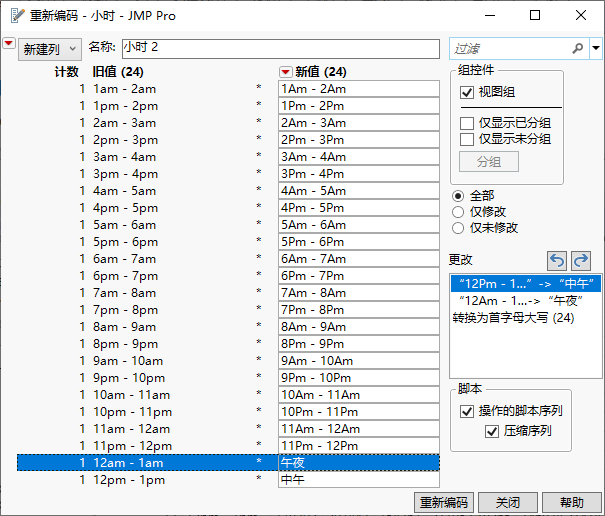Edit the new value field 1Am - 2Am
Screen dimensions: 605x516
[x=359, y=89]
